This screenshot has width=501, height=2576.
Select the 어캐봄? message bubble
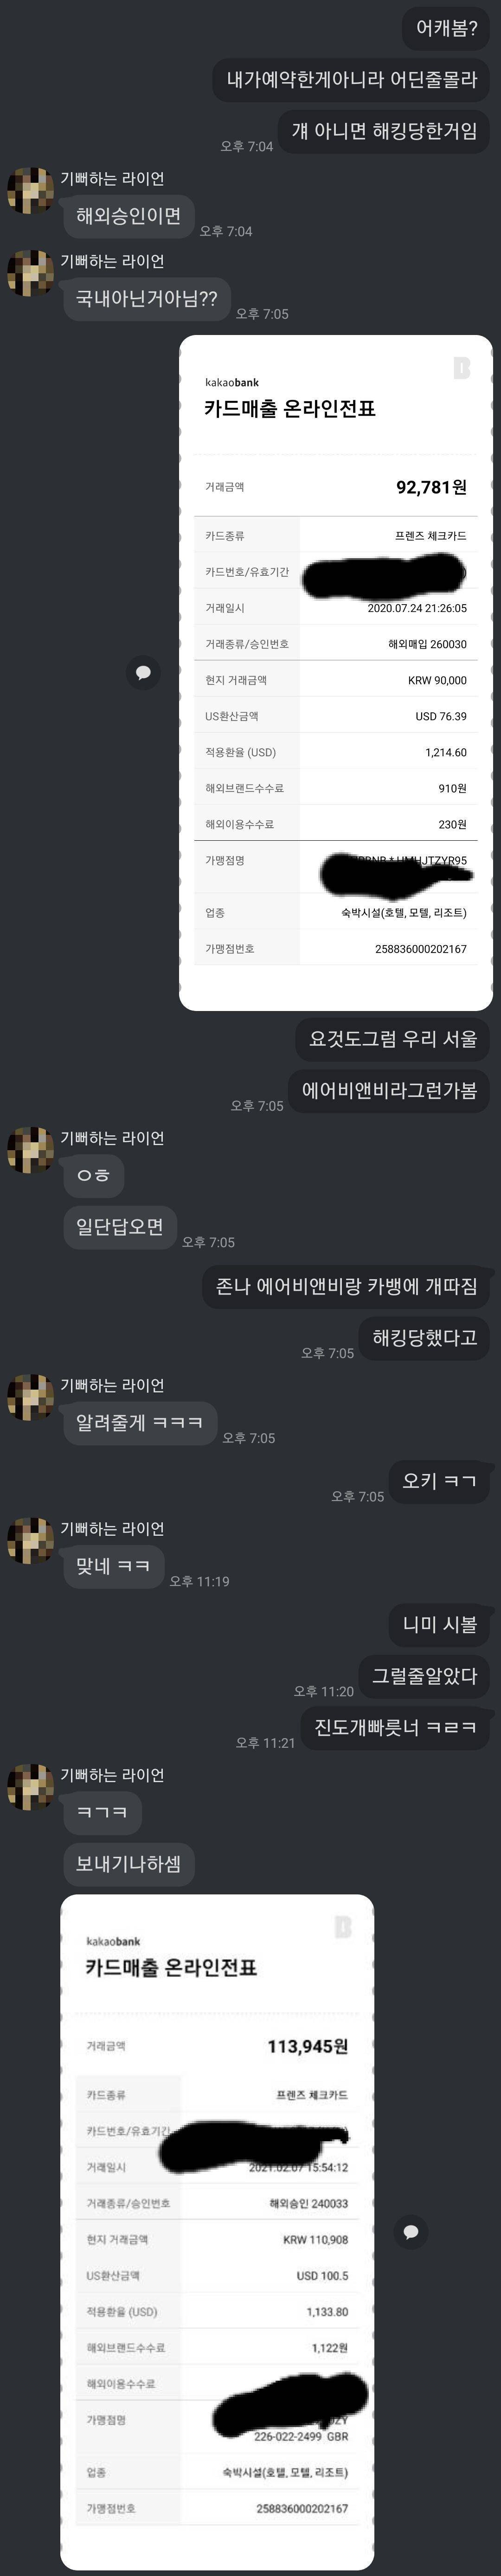pyautogui.click(x=446, y=28)
